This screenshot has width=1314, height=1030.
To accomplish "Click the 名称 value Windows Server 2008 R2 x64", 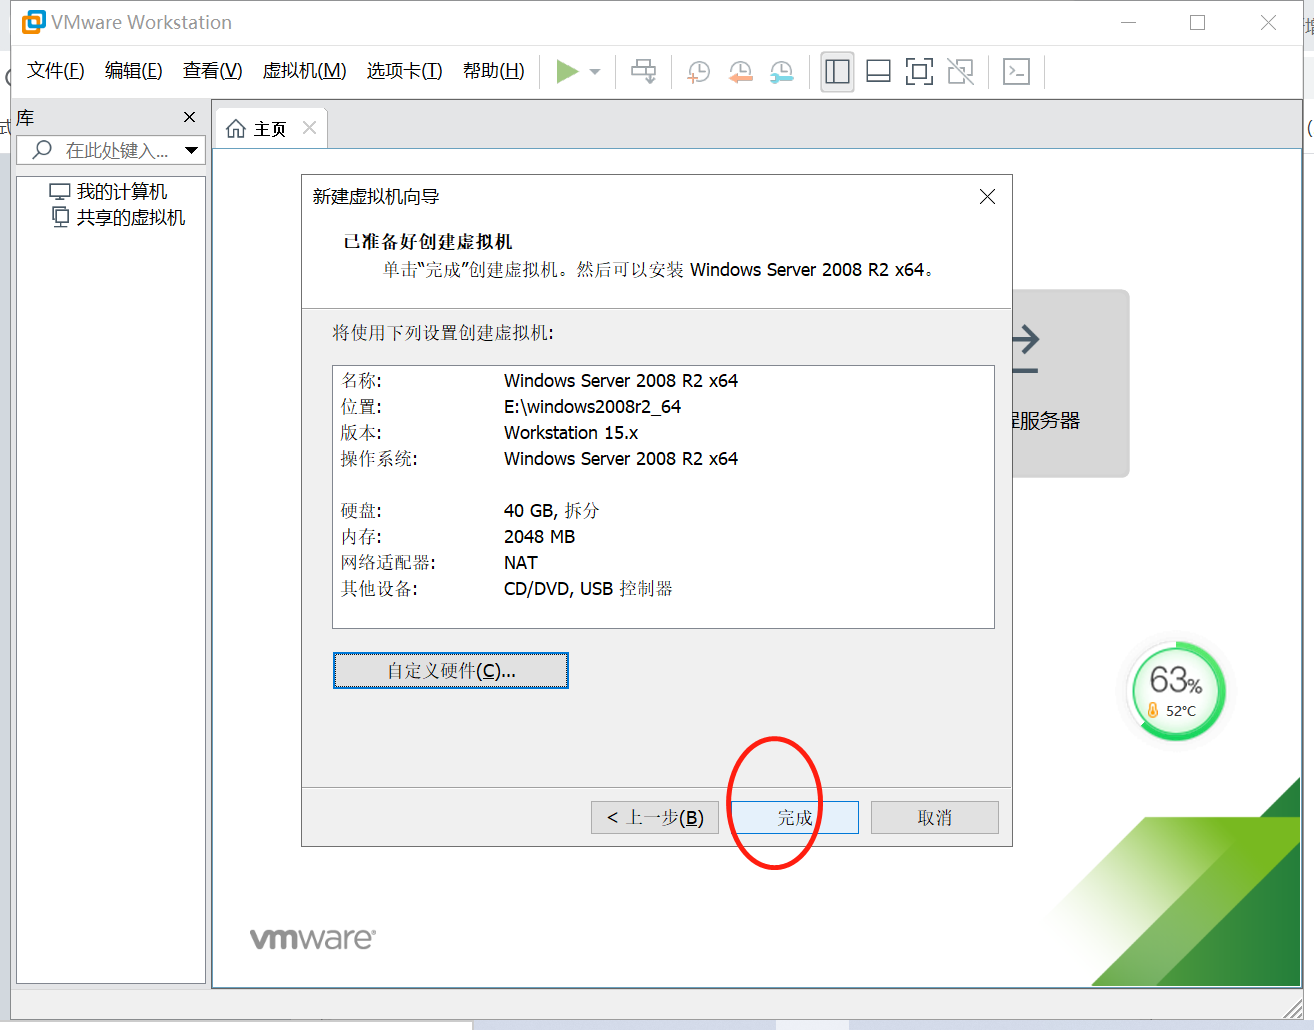I will [x=621, y=381].
